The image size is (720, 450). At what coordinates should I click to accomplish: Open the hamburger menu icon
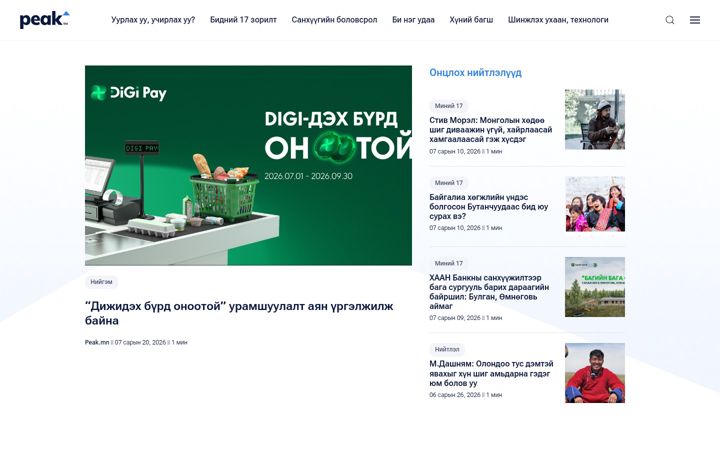coord(695,20)
